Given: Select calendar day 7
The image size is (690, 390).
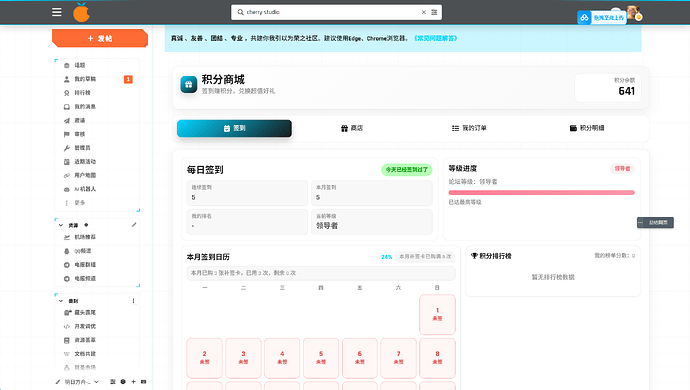Looking at the screenshot, I should click(x=398, y=358).
